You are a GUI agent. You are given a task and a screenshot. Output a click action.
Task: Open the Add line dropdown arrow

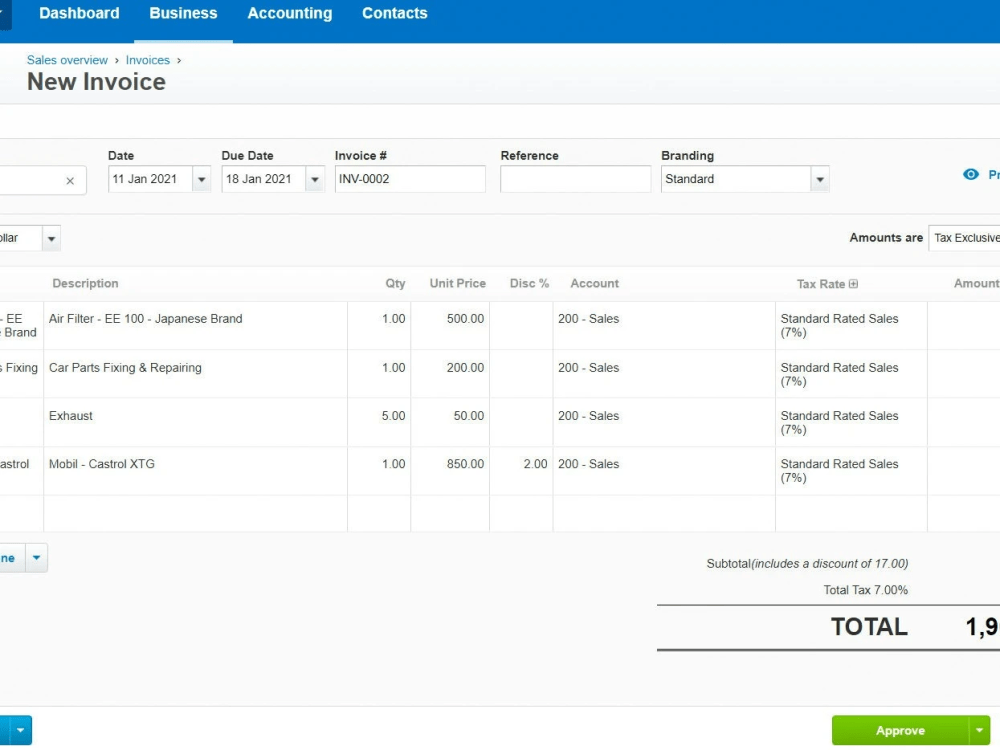pyautogui.click(x=36, y=558)
